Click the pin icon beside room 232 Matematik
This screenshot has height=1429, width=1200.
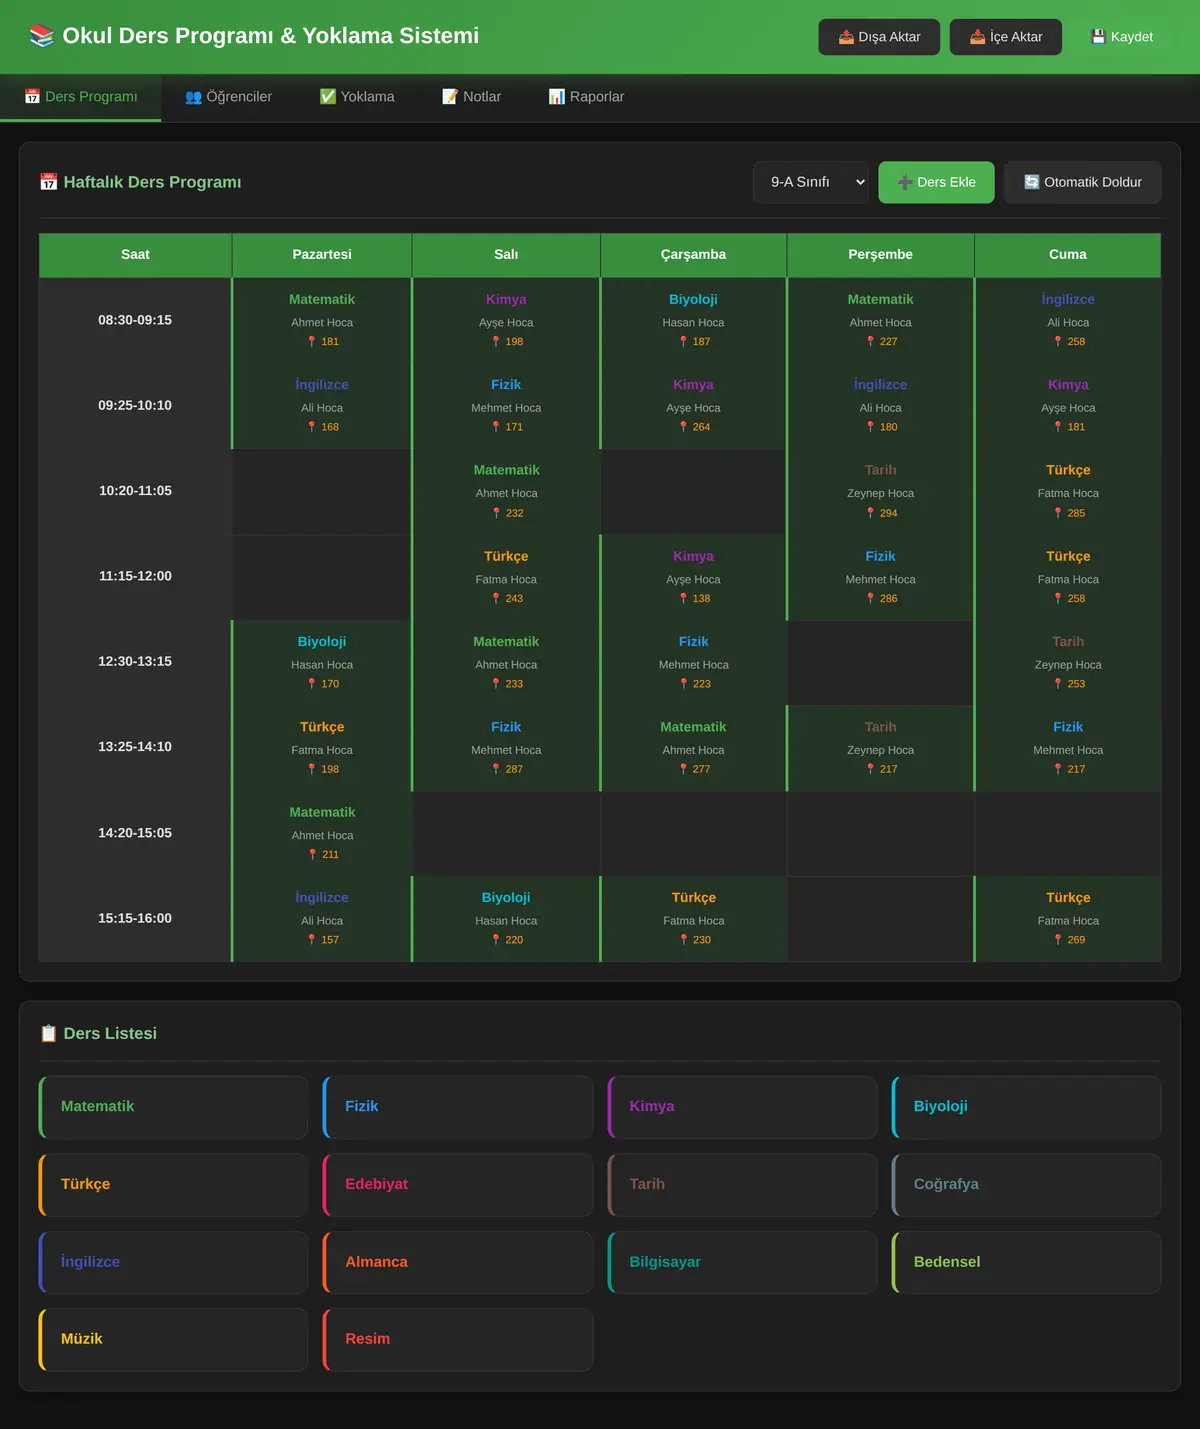tap(496, 513)
